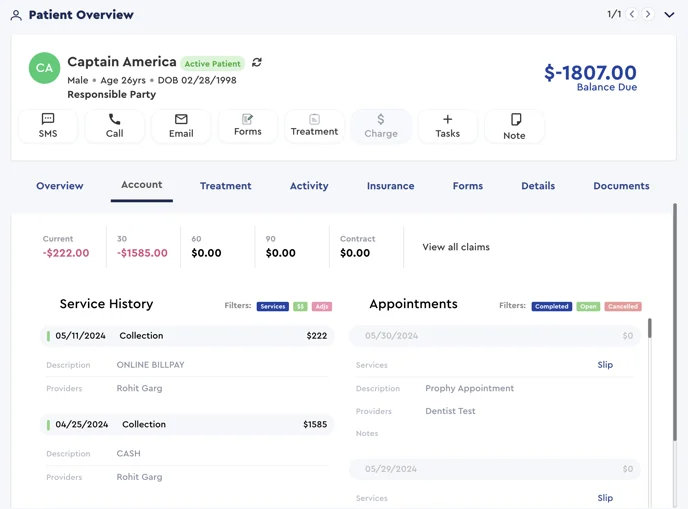Screen dimensions: 688x509
Task: Toggle the Open appointments filter
Action: [588, 306]
